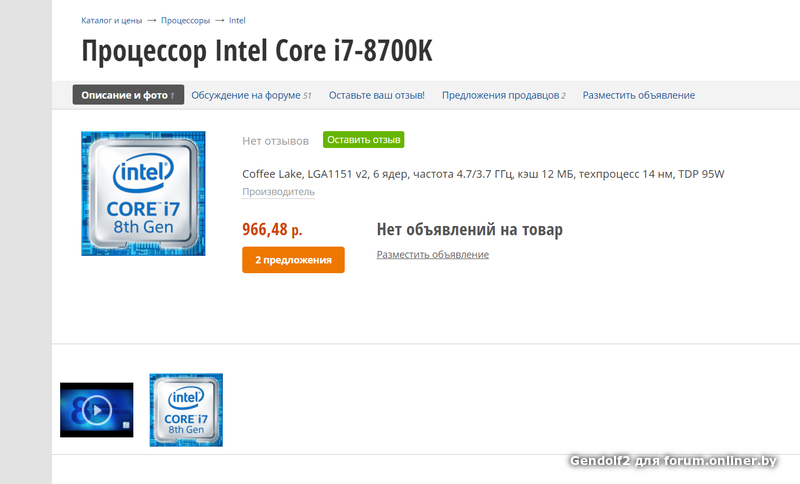Click the green Оставить отзыв button
Image resolution: width=800 pixels, height=484 pixels.
363,140
